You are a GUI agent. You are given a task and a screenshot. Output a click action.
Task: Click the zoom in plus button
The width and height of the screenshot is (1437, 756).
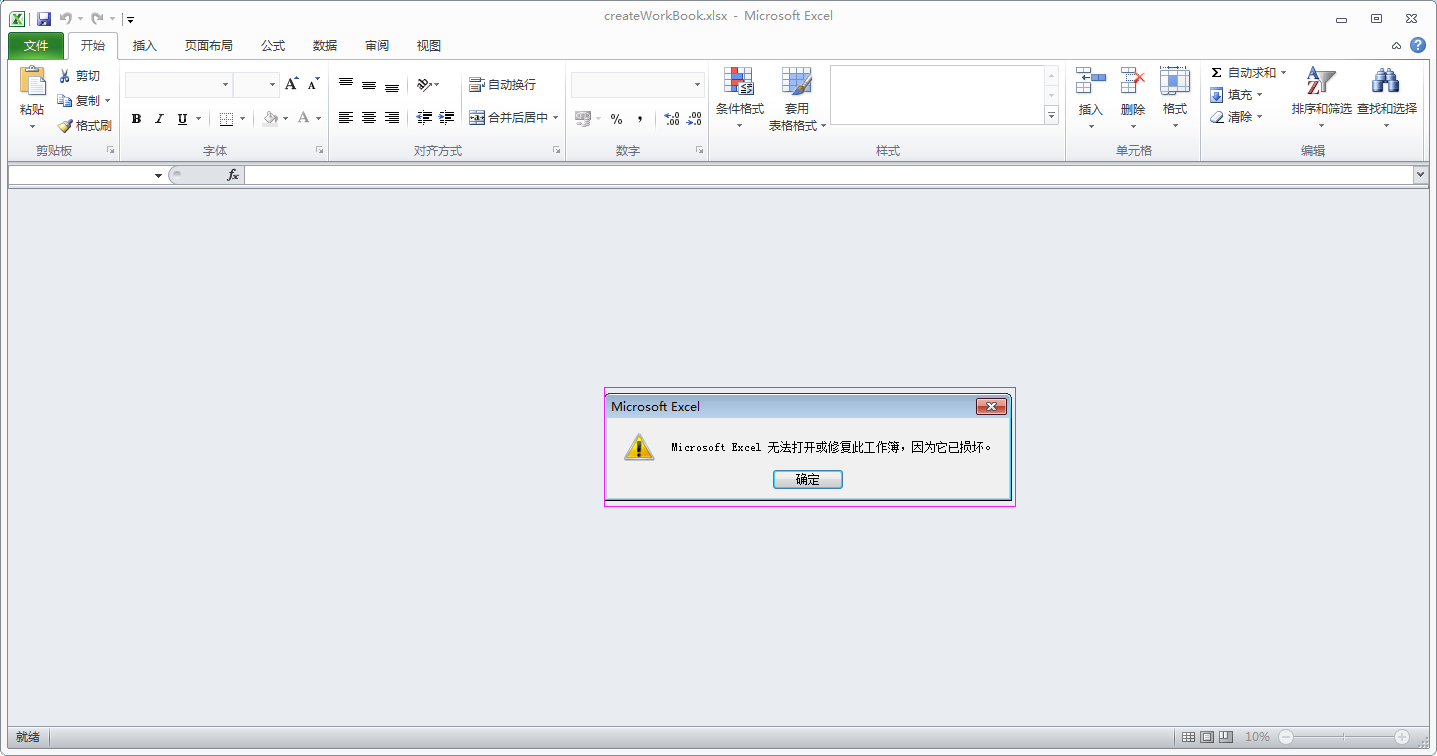[1402, 737]
